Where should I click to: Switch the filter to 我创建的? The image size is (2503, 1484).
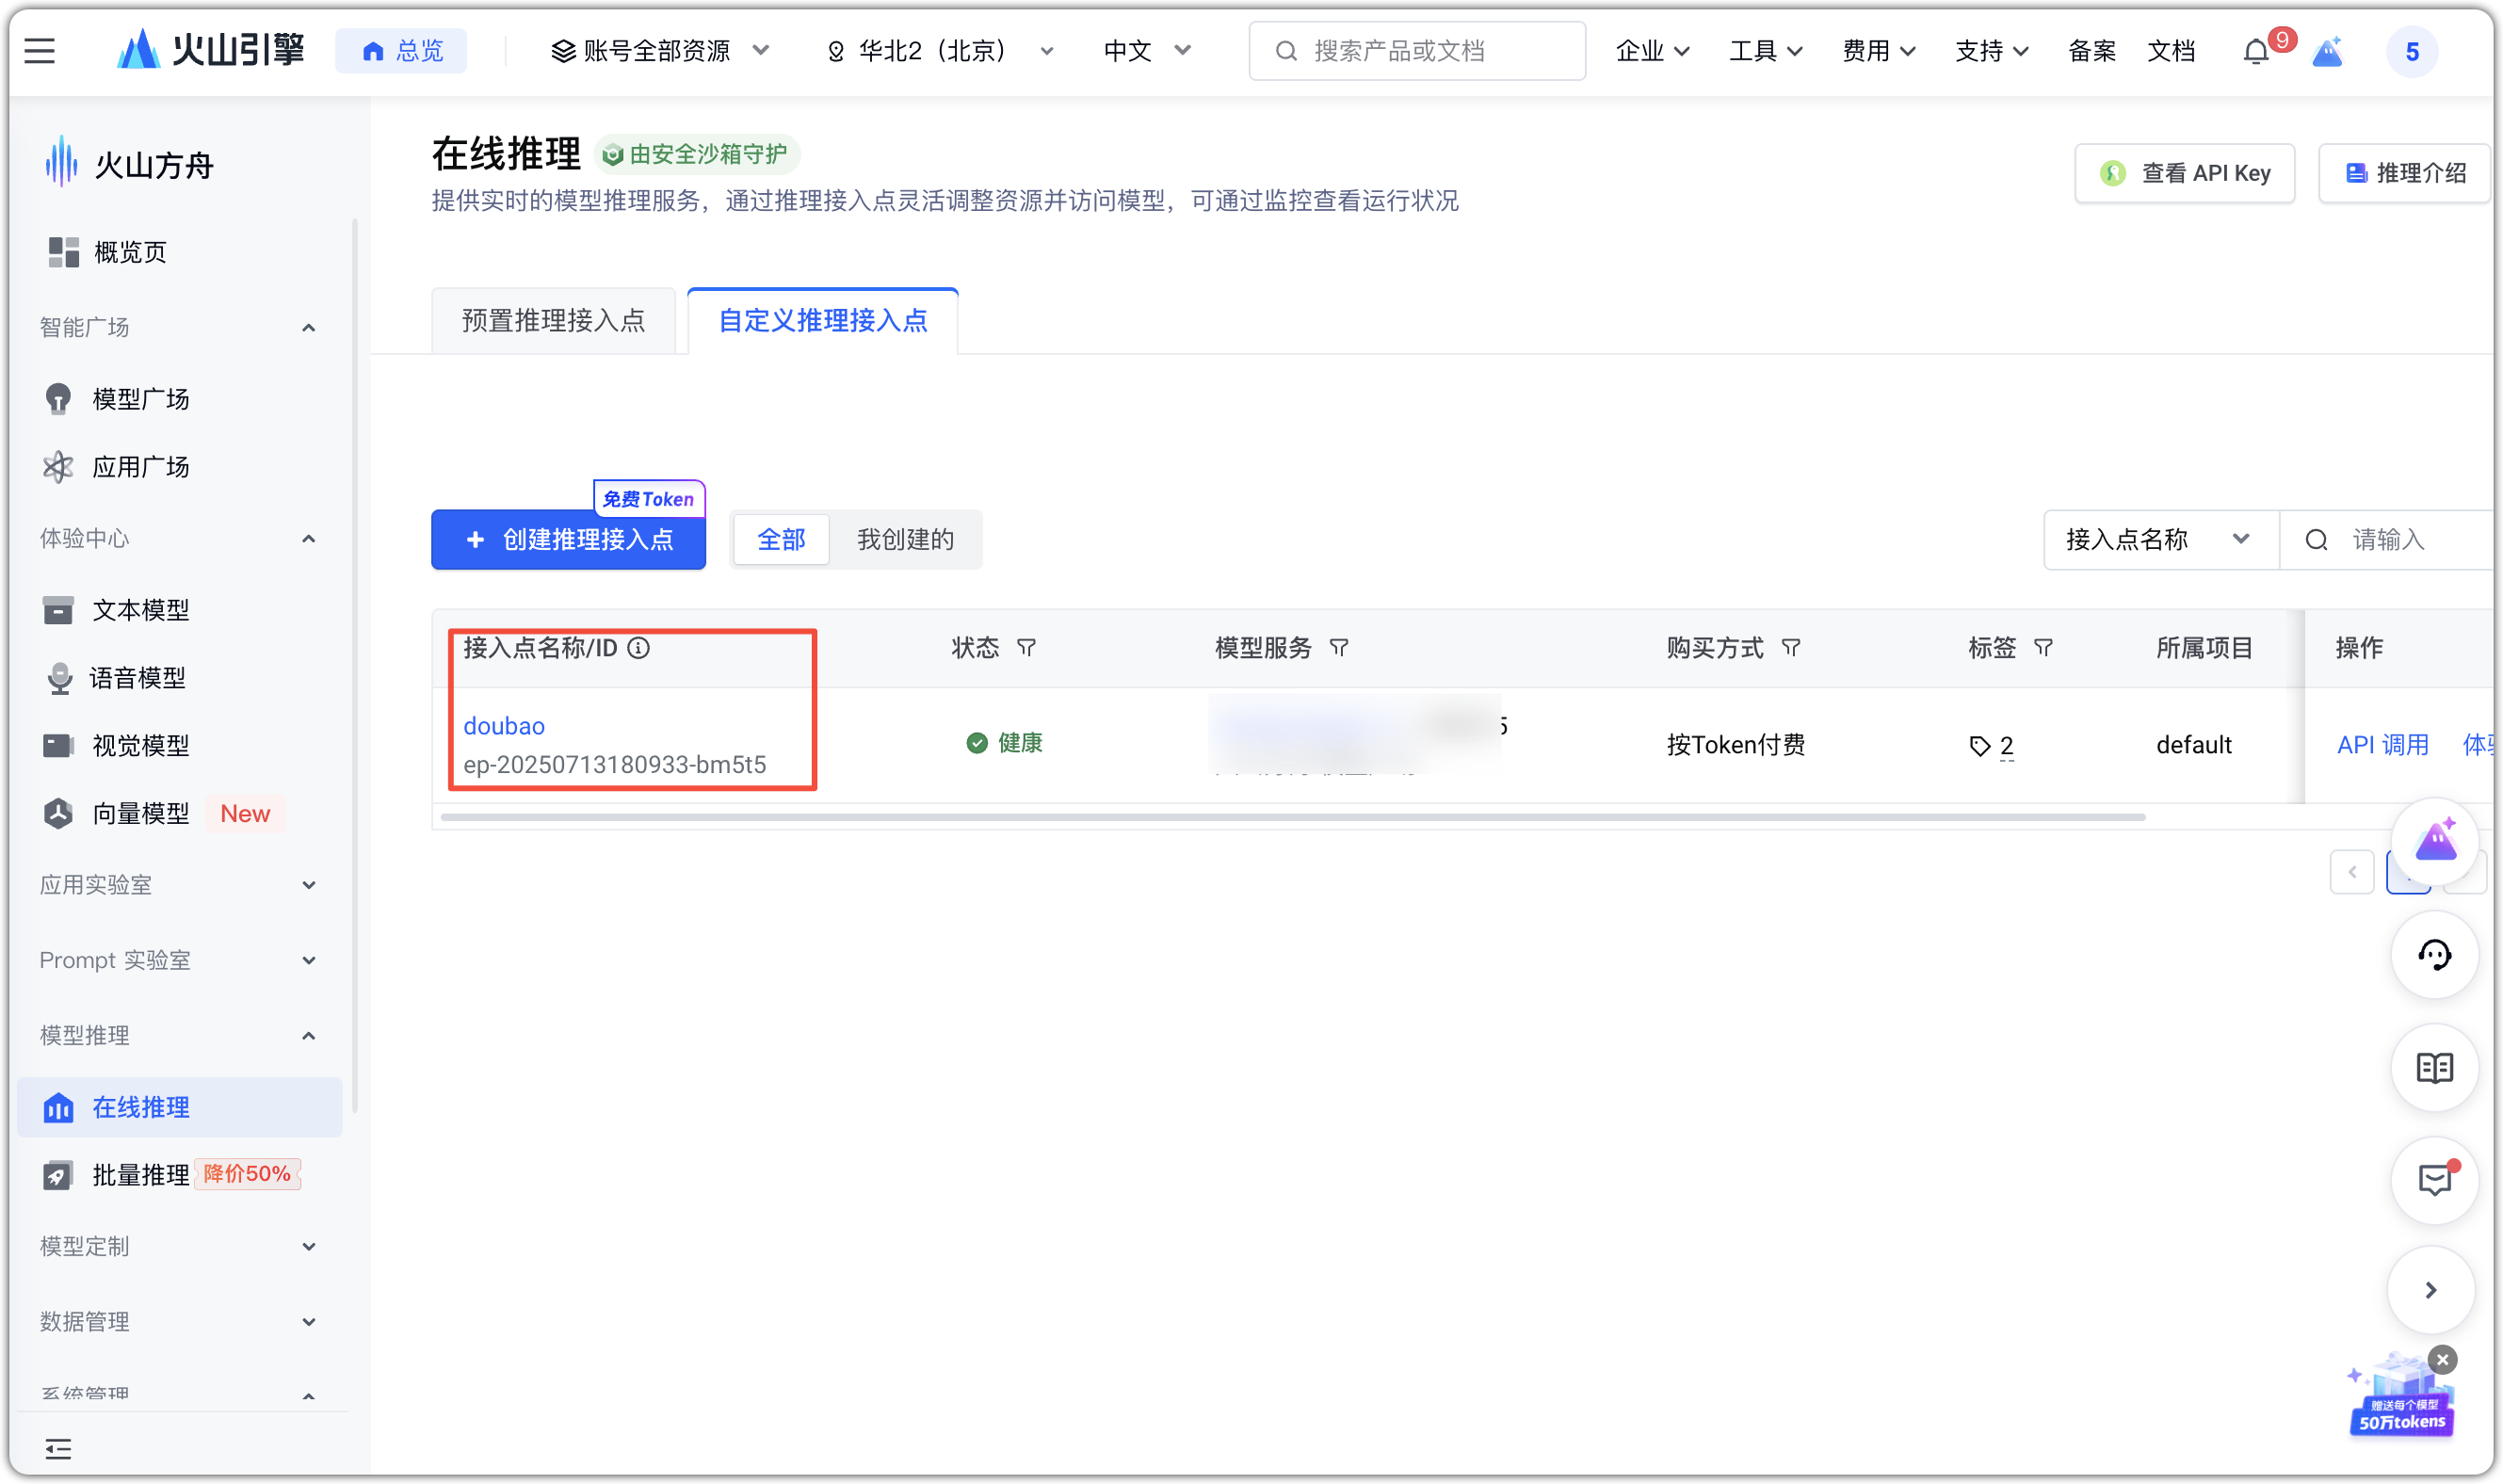pyautogui.click(x=905, y=540)
